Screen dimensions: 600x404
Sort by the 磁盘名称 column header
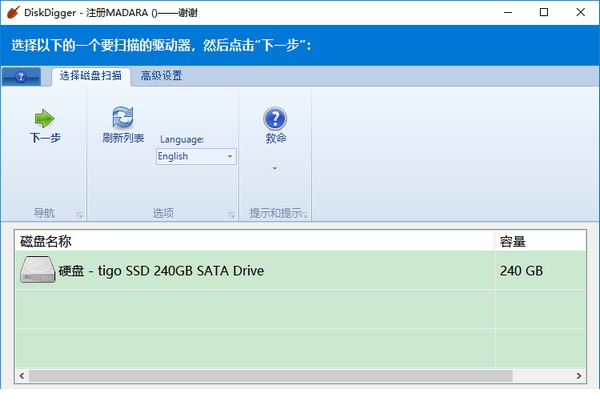coord(255,241)
